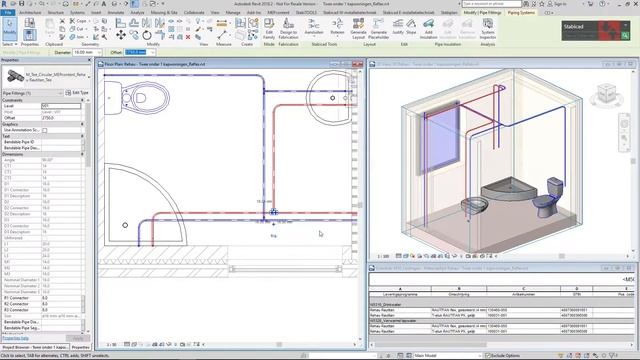Click the red Delete icon in Modify panel
This screenshot has width=640, height=360.
click(x=188, y=37)
